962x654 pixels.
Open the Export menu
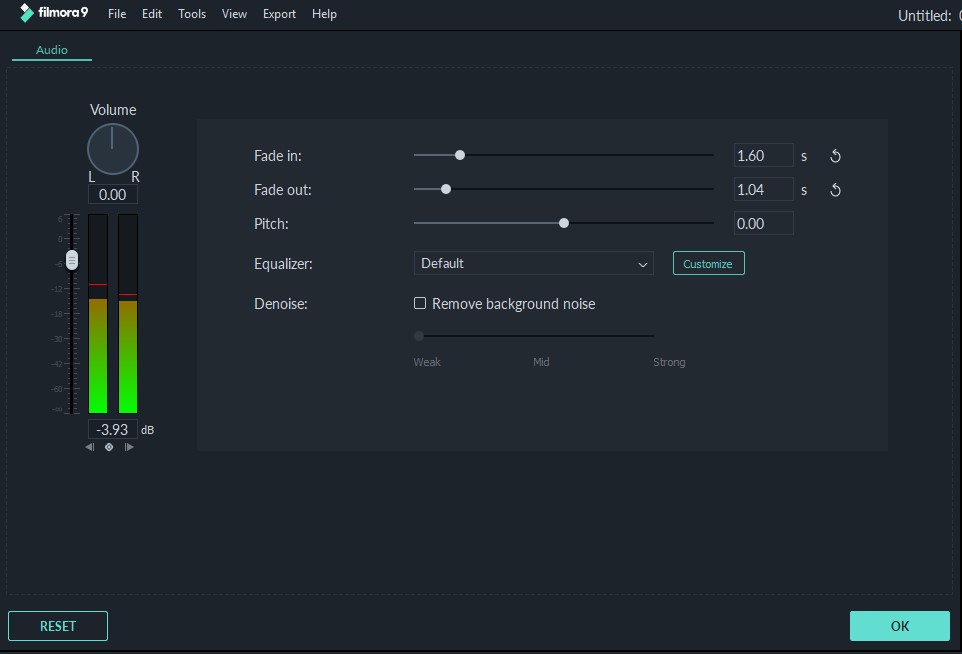coord(278,13)
